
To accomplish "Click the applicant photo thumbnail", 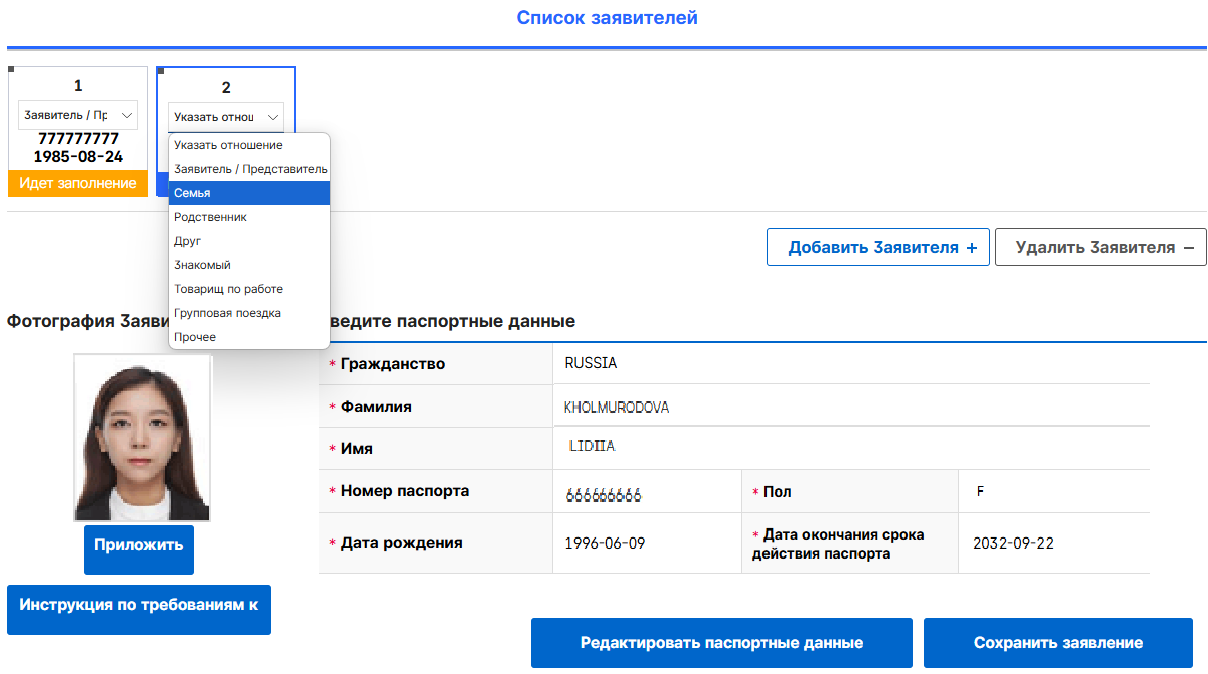I will click(x=142, y=438).
